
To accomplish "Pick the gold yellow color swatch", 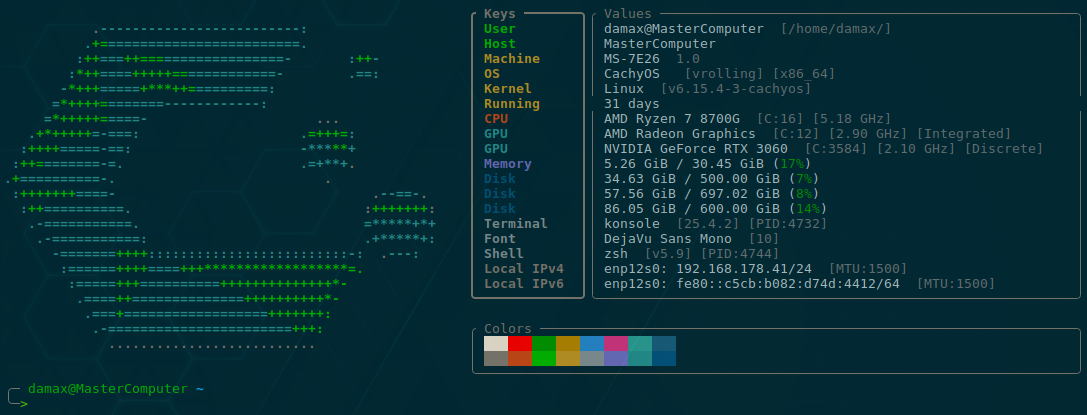I will 568,344.
